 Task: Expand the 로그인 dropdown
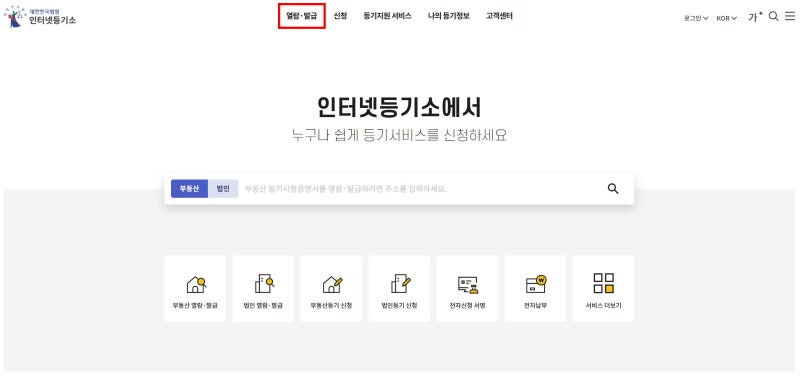[x=696, y=18]
